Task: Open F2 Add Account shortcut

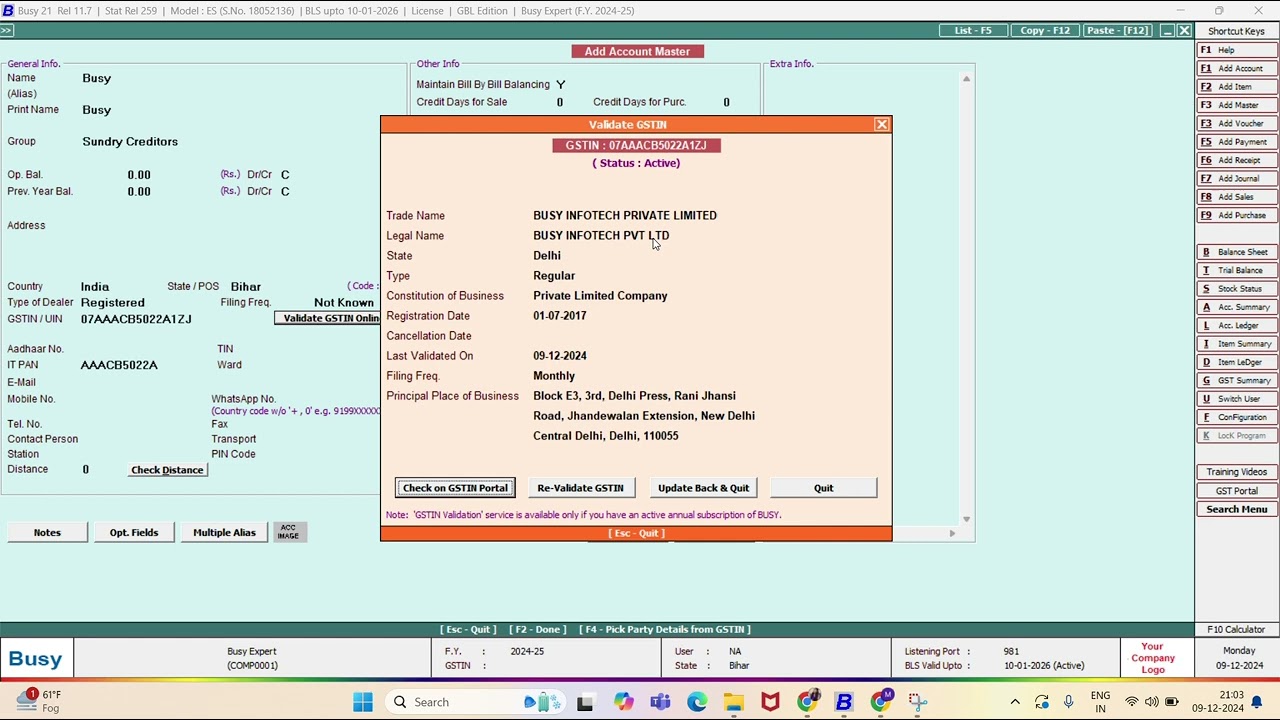Action: (1236, 69)
